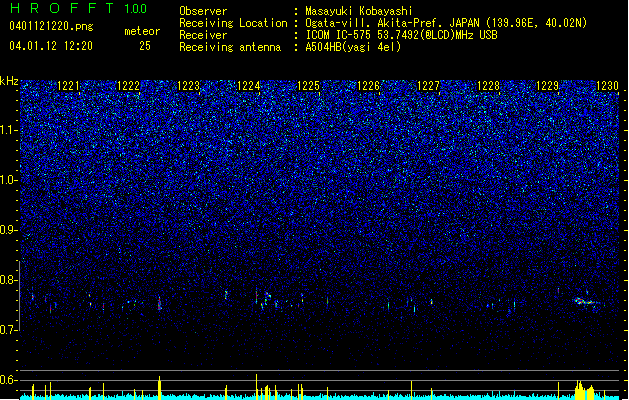
Task: Click the 'Receiving antenna' label
Action: pos(230,47)
